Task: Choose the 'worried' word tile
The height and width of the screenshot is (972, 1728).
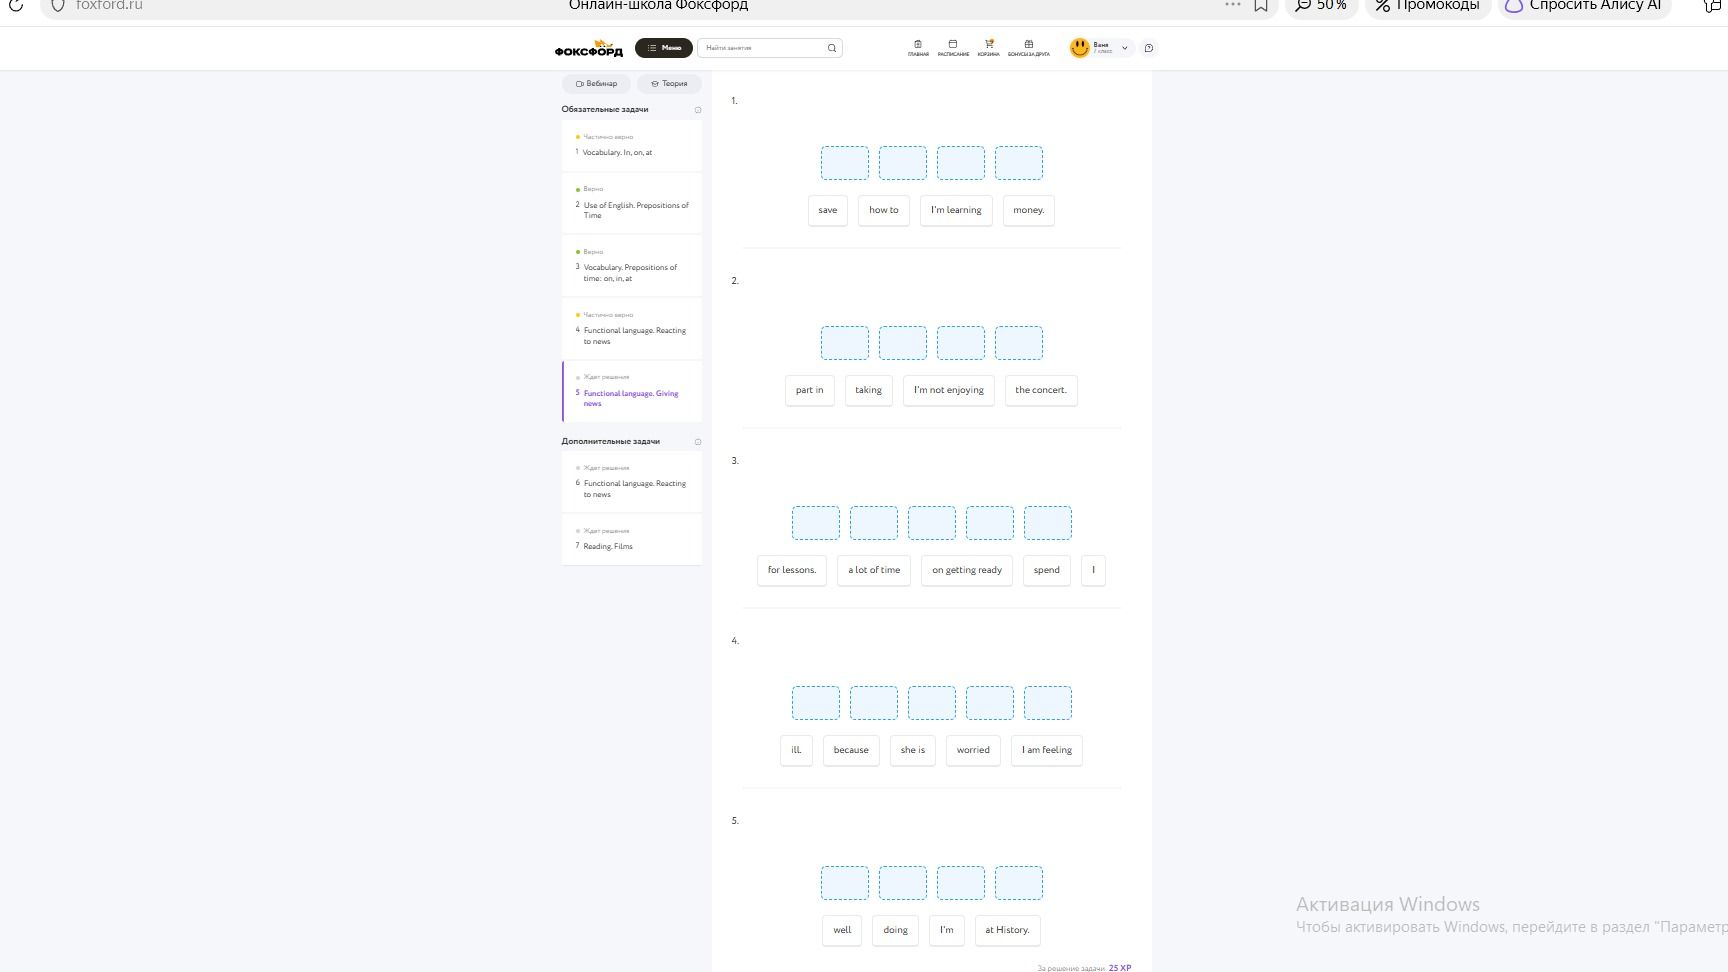Action: click(x=973, y=750)
